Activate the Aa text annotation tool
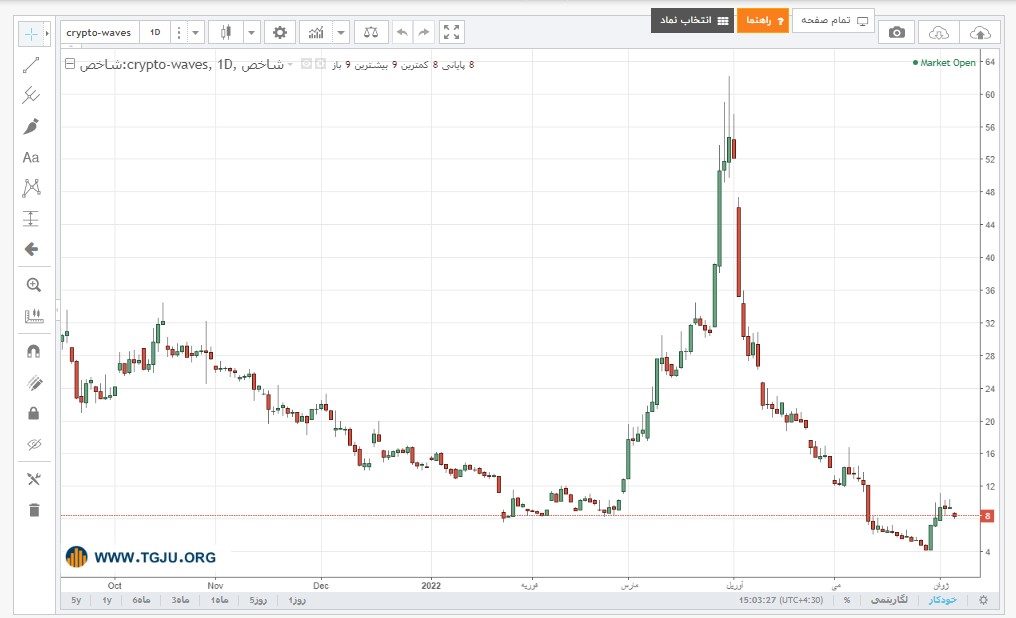Viewport: 1016px width, 618px height. (30, 157)
